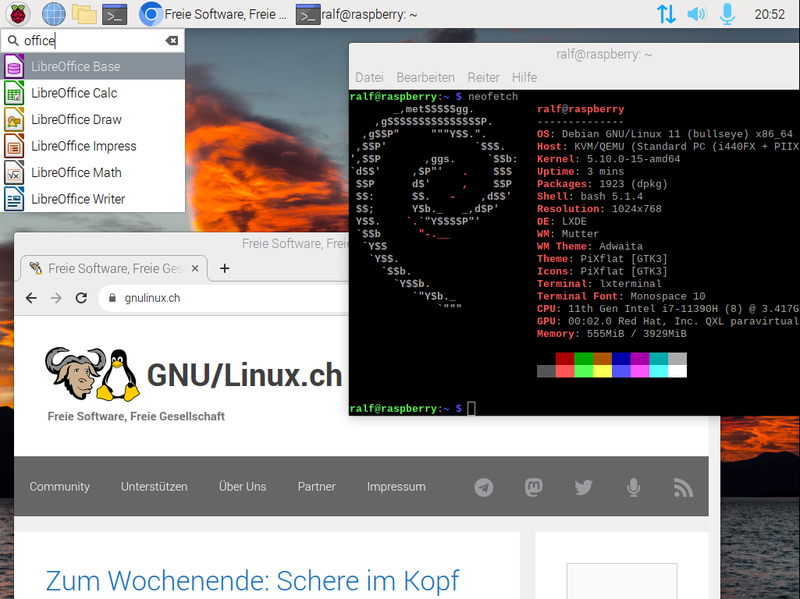
Task: Open the Community nav item
Action: (60, 487)
